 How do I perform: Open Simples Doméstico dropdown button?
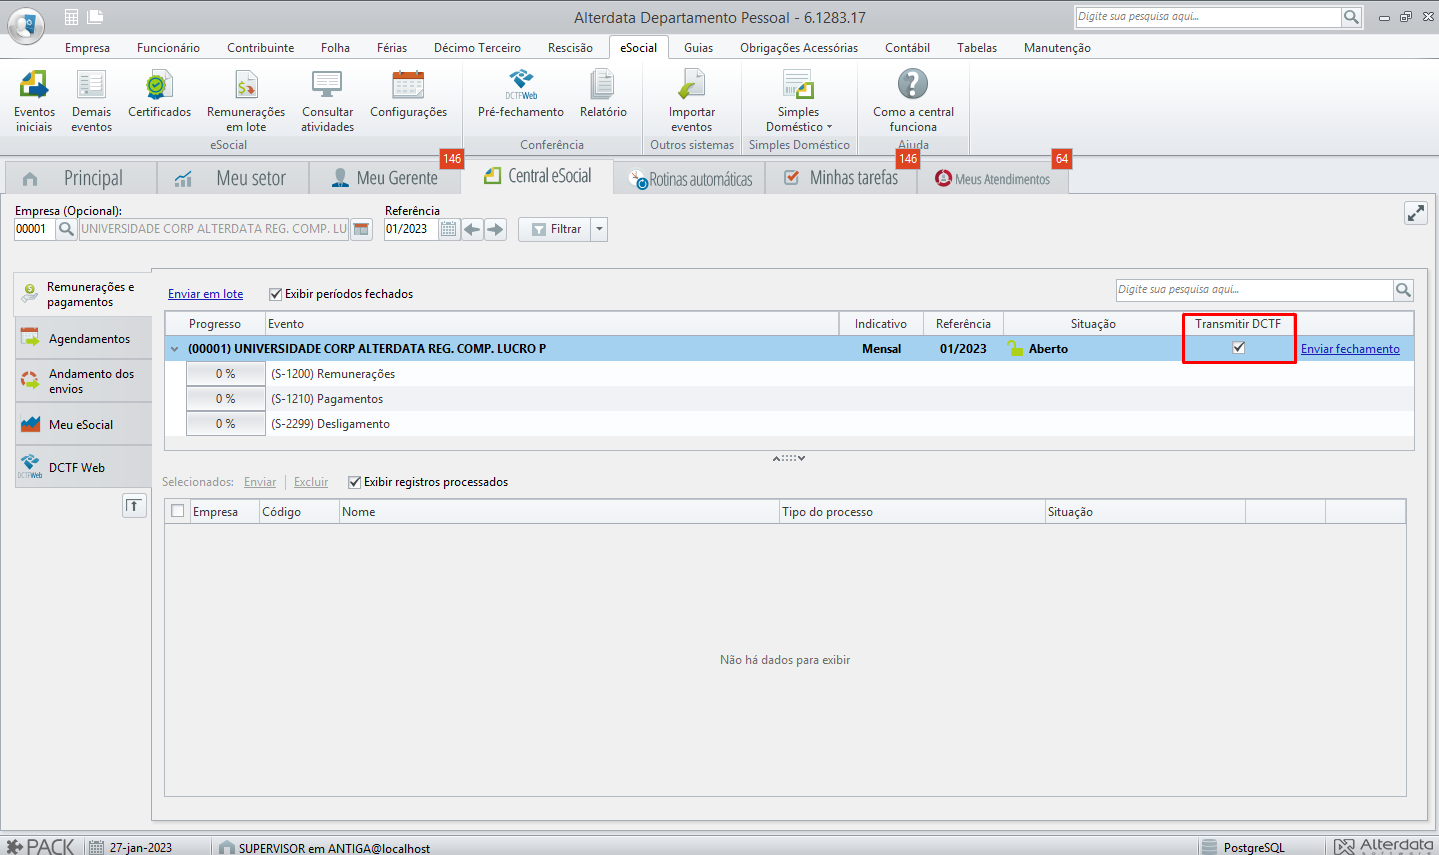point(798,100)
